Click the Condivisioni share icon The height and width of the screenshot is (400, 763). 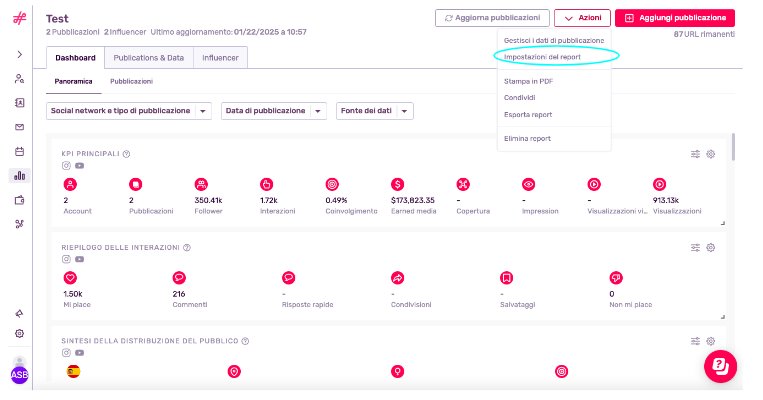pos(398,278)
